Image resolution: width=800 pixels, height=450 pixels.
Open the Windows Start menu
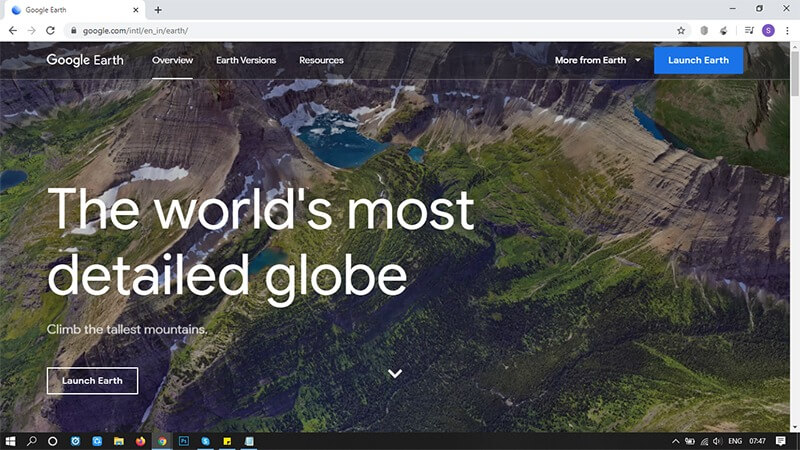pyautogui.click(x=10, y=441)
